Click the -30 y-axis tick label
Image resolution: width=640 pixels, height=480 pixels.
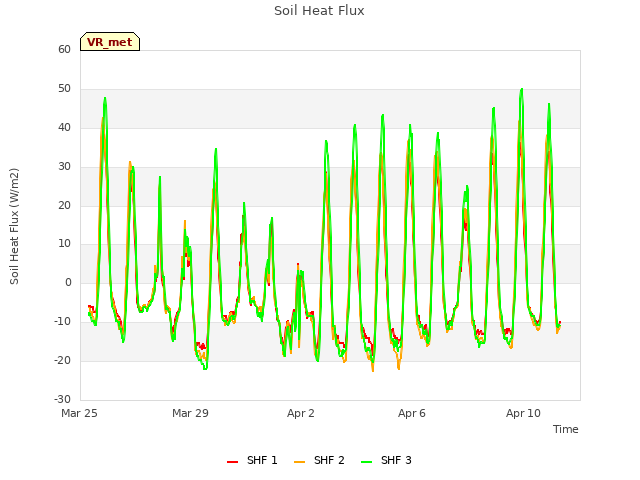tap(62, 399)
